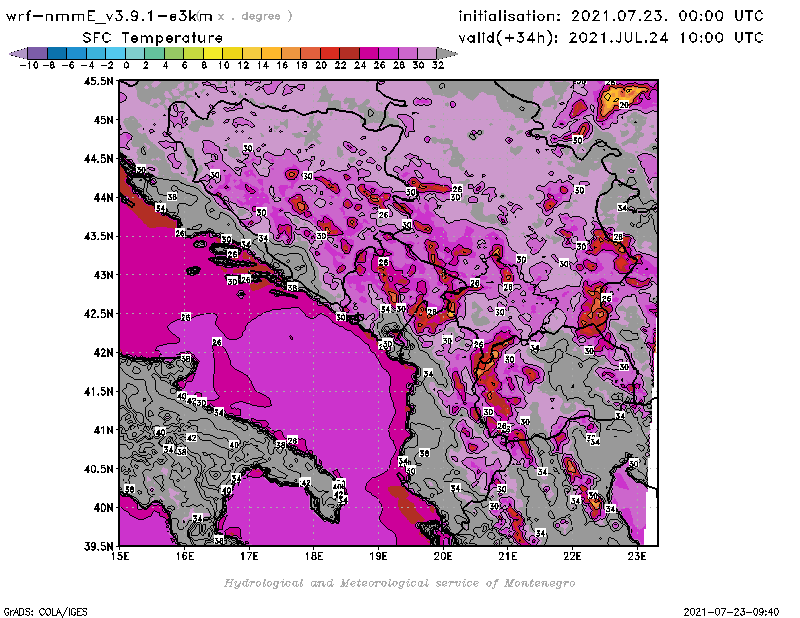The image size is (800, 618).
Task: Click the dark red 22 to 24 legend swatch
Action: pyautogui.click(x=349, y=53)
